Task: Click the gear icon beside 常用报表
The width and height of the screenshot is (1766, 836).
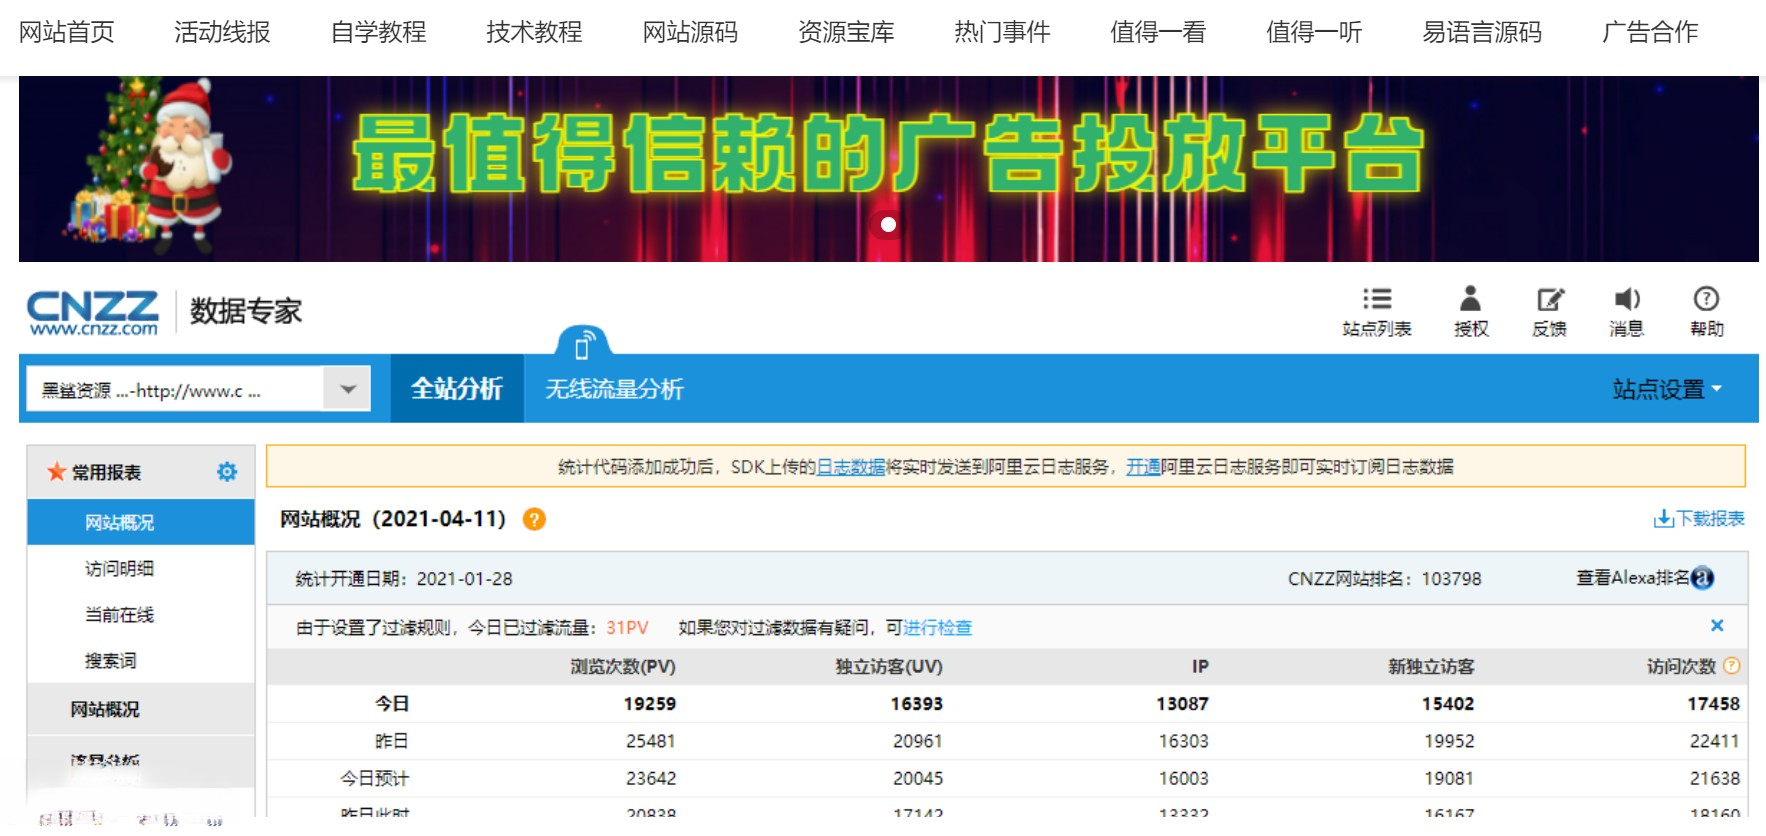Action: click(227, 472)
